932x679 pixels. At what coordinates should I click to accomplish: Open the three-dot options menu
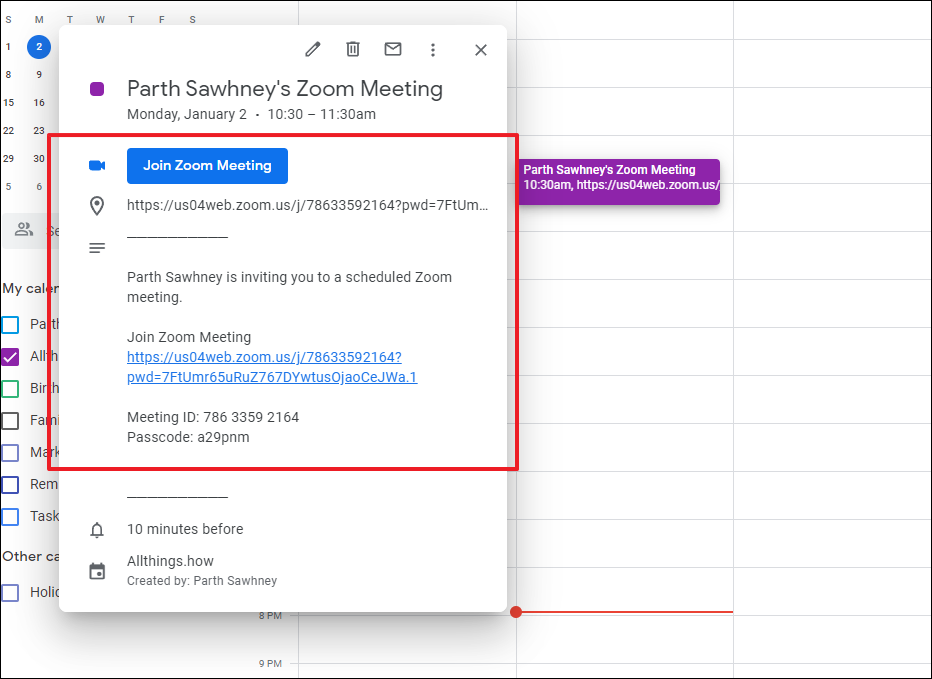click(433, 50)
